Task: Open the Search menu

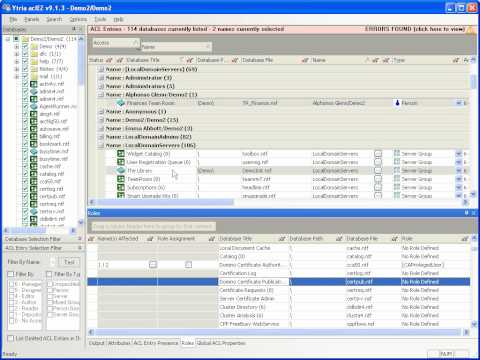Action: (x=54, y=19)
